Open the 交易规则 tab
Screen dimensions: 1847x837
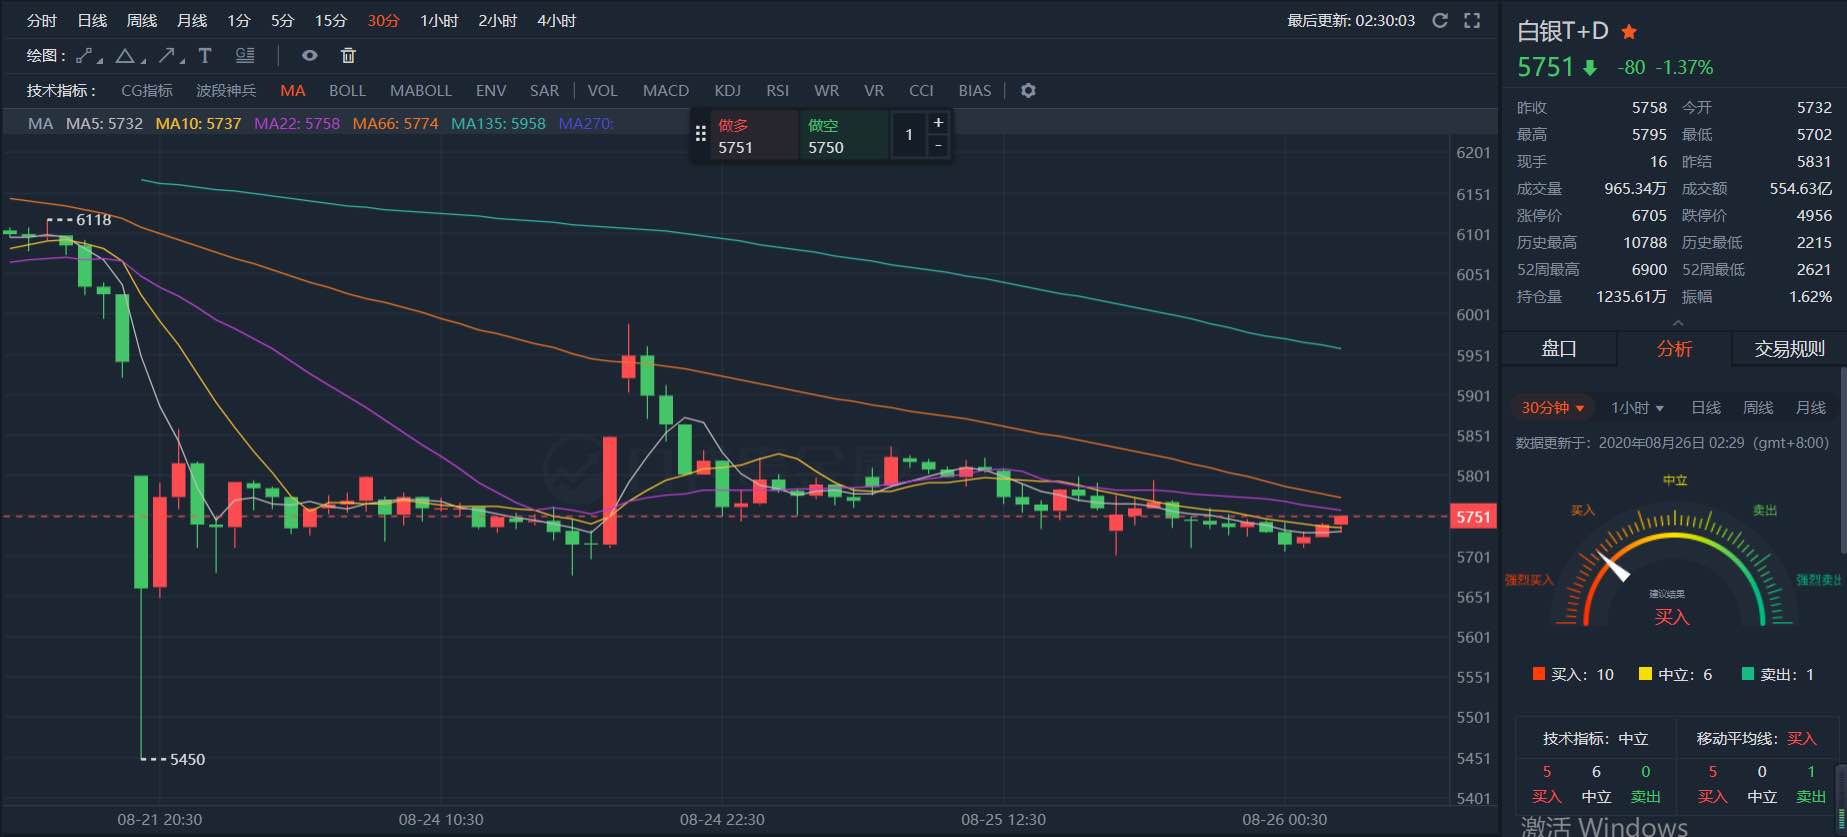click(x=1789, y=348)
